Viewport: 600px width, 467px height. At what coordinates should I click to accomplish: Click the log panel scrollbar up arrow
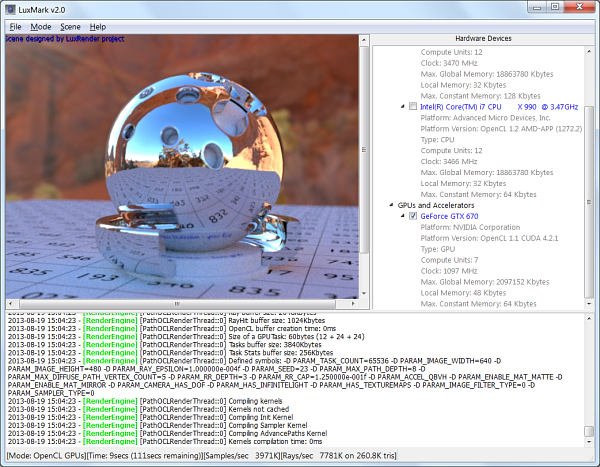point(589,318)
